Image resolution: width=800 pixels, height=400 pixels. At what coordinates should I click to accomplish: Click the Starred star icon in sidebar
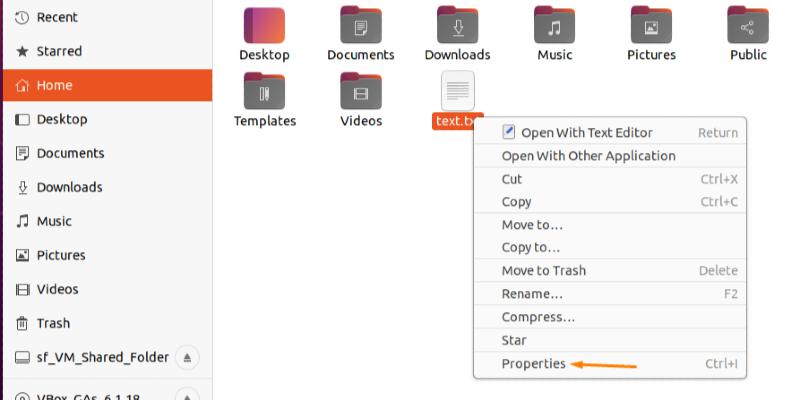click(x=22, y=52)
